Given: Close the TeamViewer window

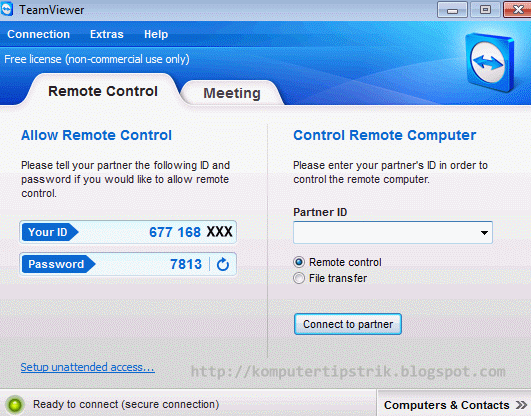Looking at the screenshot, I should pos(517,9).
